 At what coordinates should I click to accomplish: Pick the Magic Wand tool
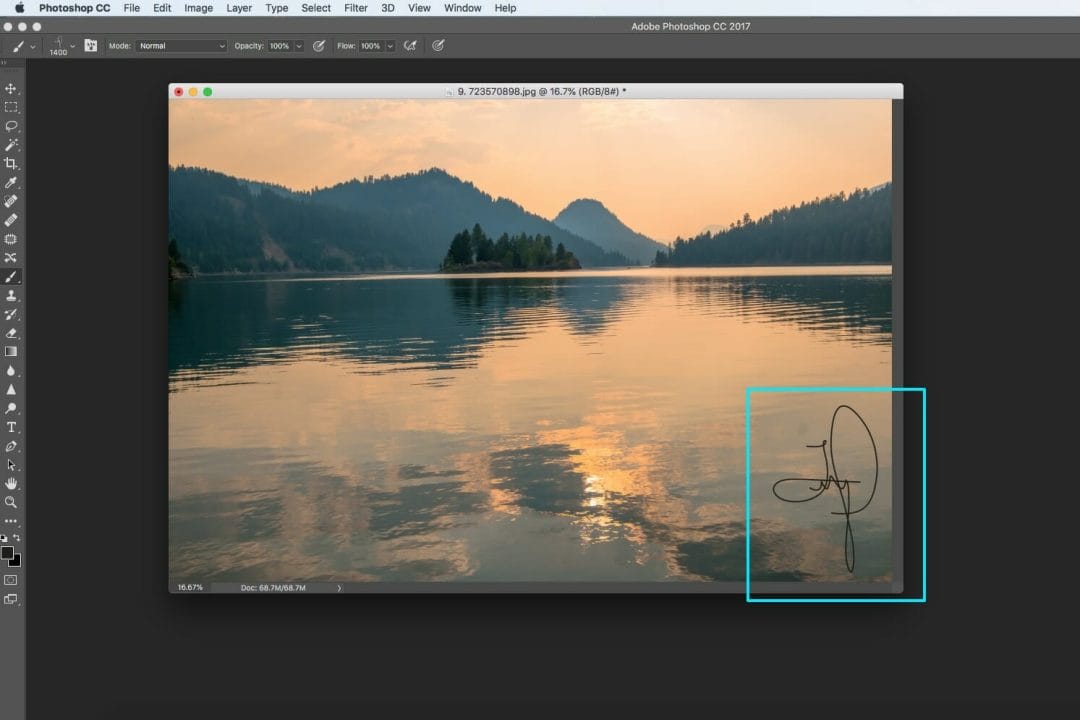[11, 145]
